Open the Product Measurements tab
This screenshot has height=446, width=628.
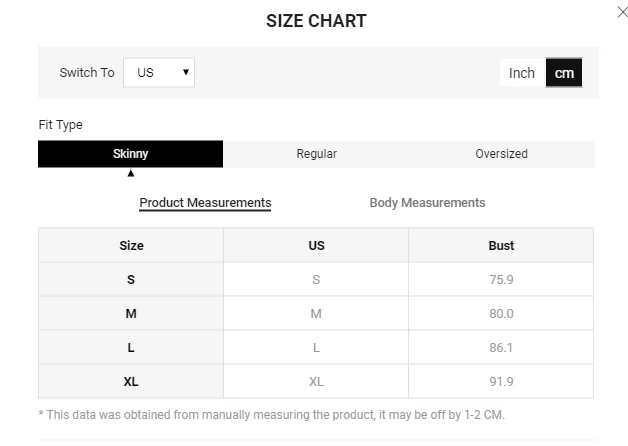[205, 203]
